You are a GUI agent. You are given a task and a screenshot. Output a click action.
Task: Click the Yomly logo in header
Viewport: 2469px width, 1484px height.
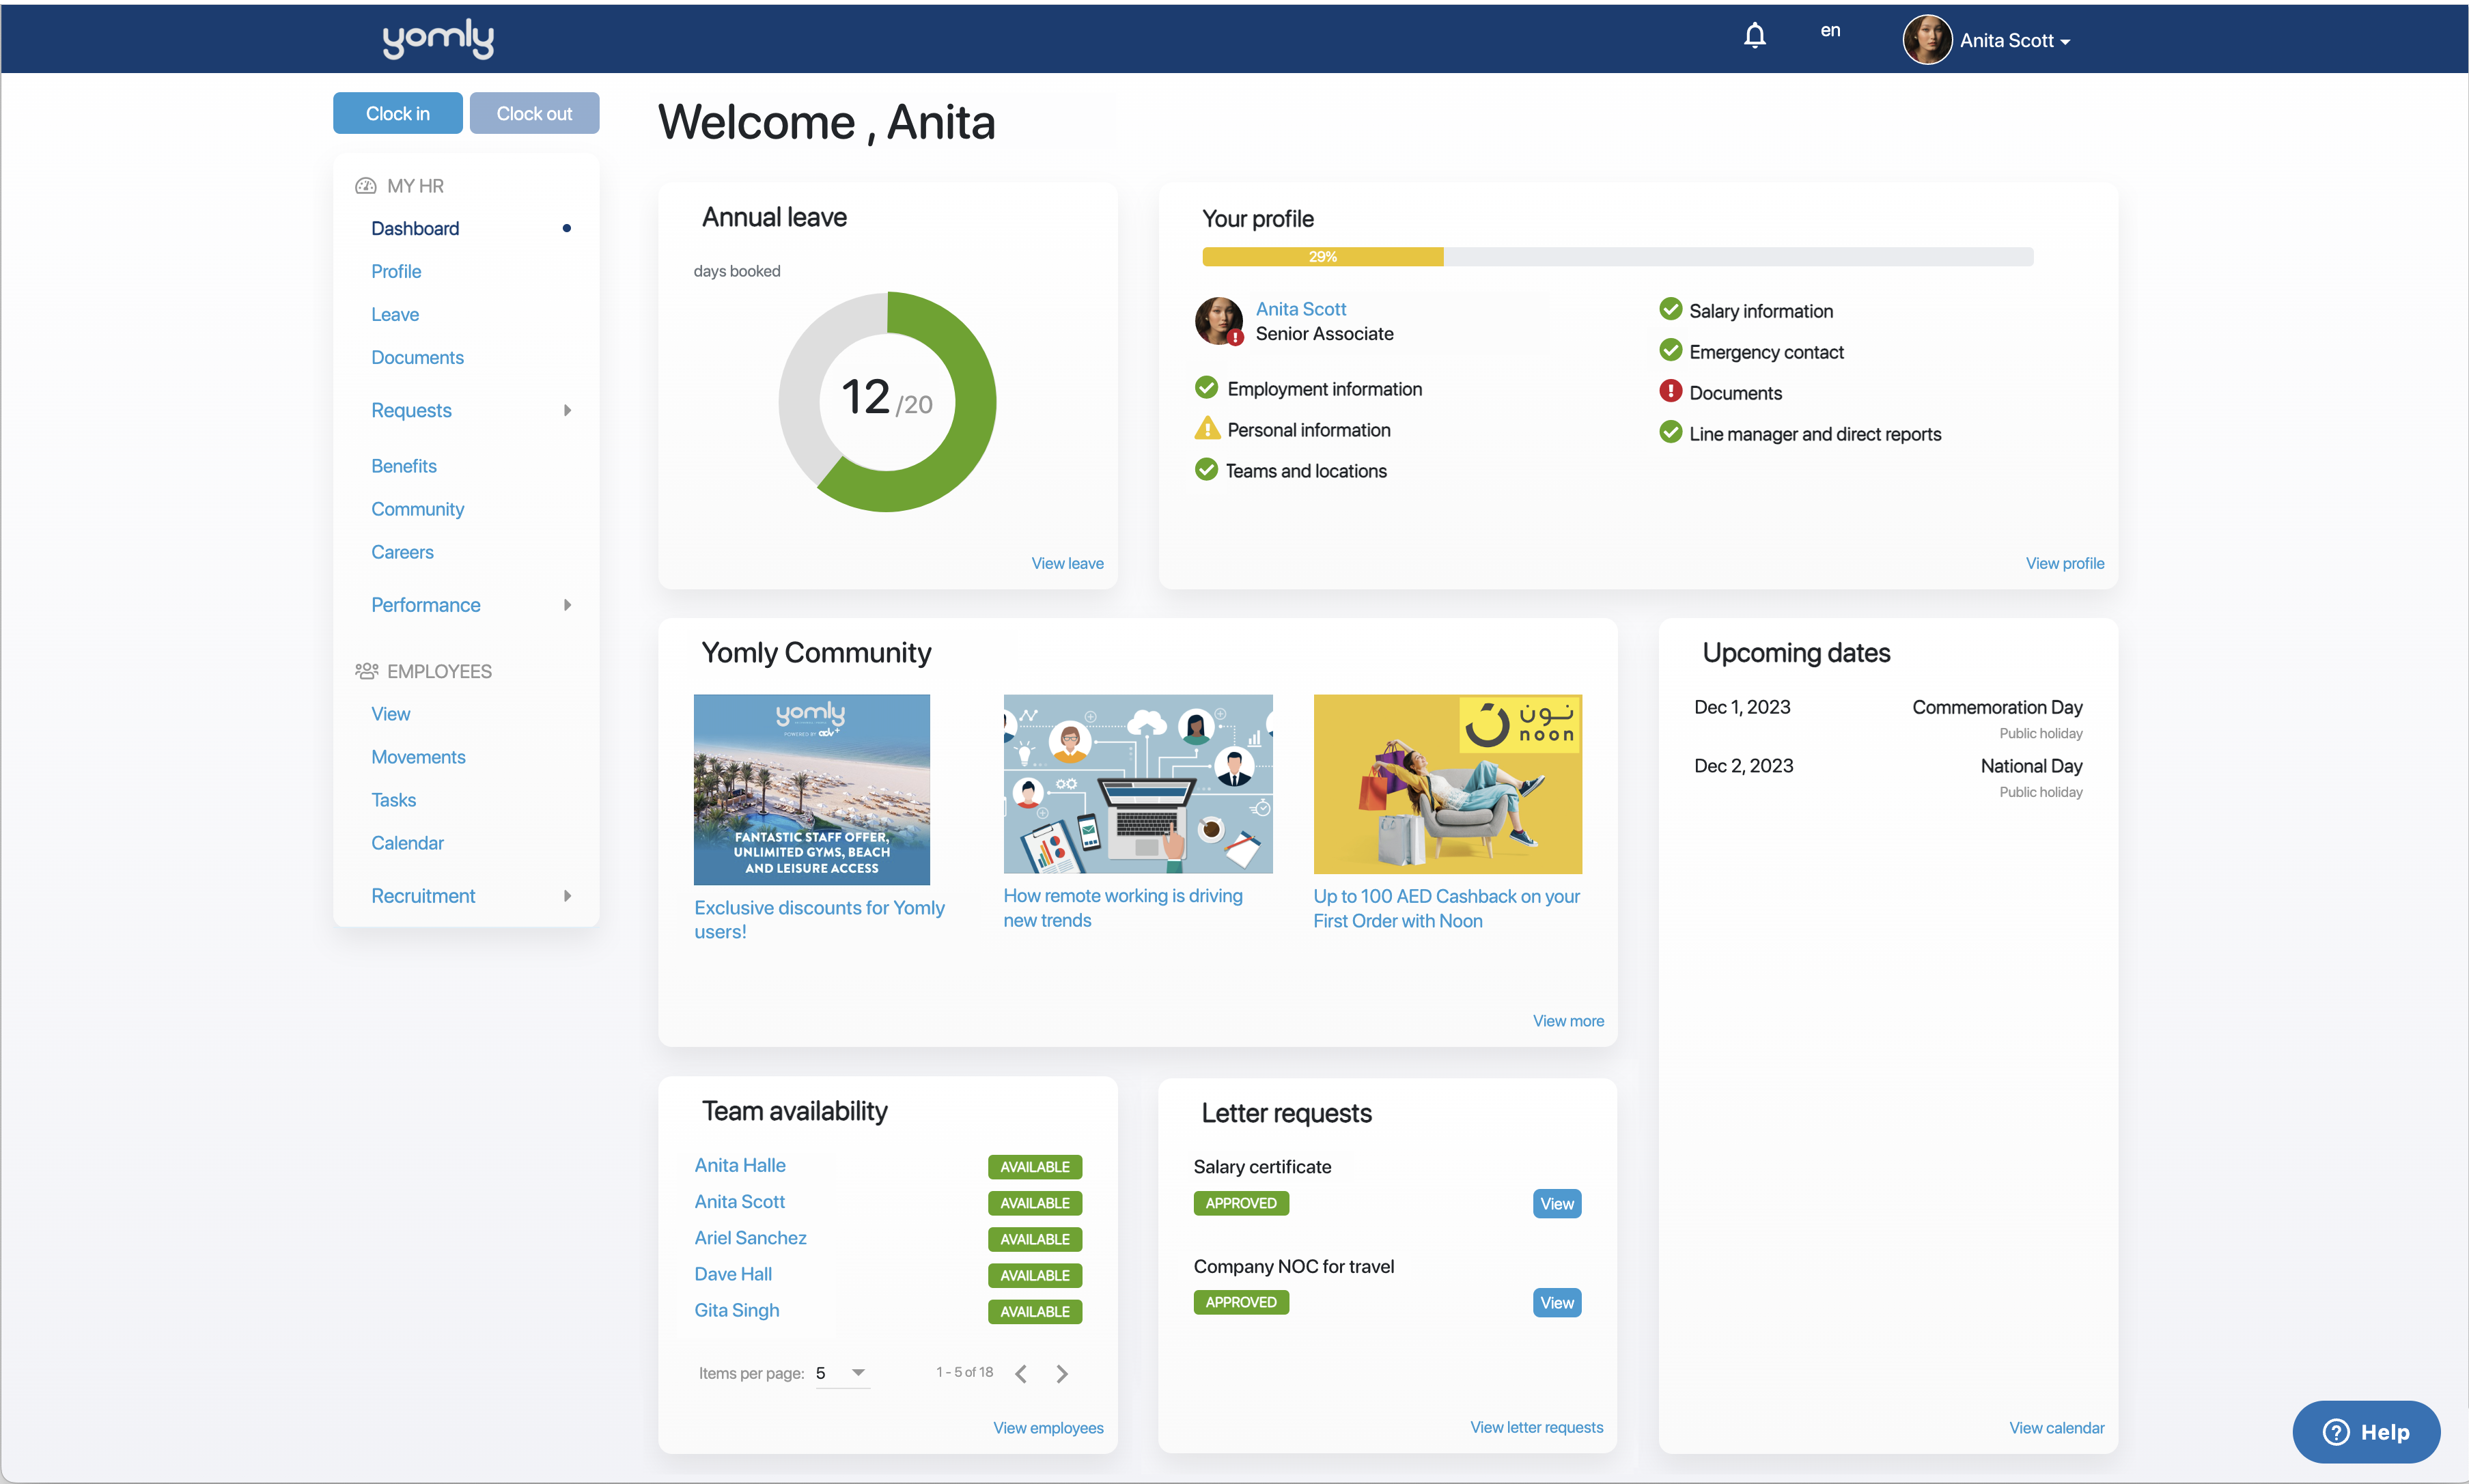pos(438,38)
